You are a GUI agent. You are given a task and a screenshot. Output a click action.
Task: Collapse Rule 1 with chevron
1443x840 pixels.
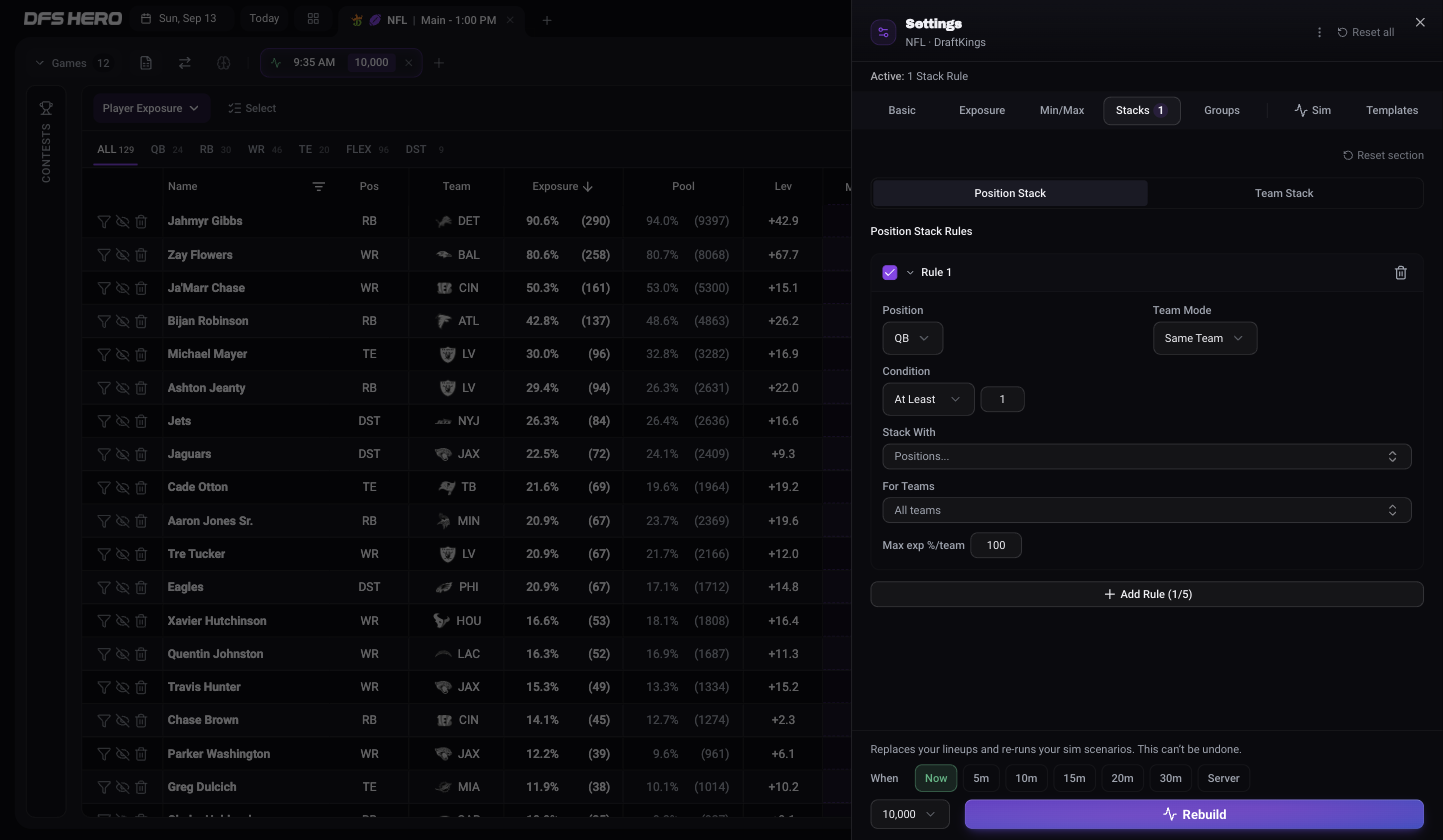pos(910,272)
